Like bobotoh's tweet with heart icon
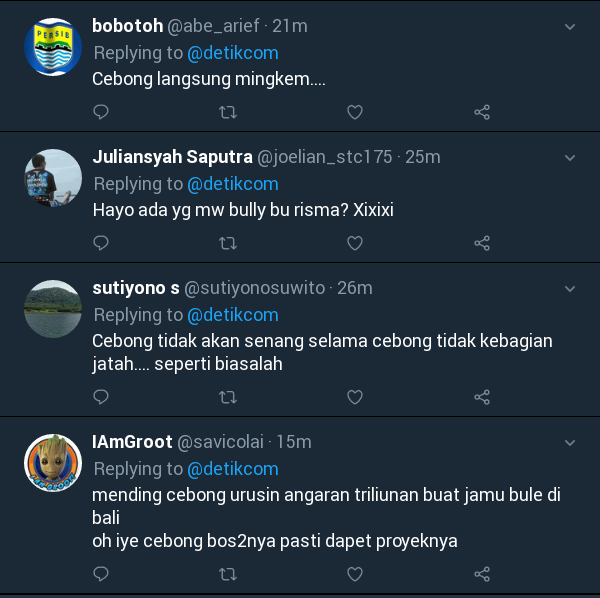600x598 pixels. click(x=355, y=112)
